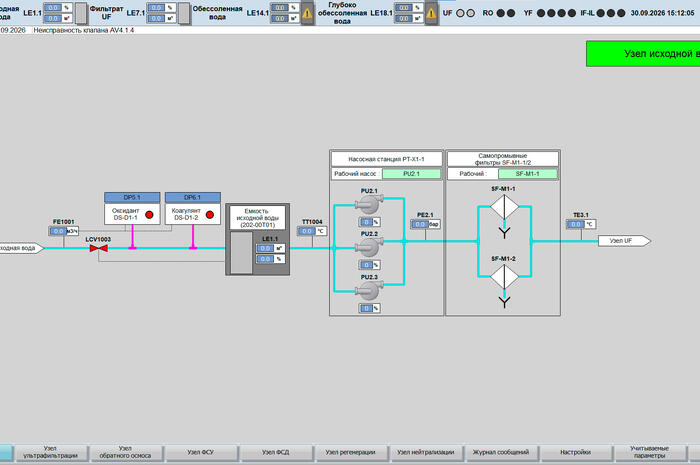Click drain symbol below filter SF-M1-2
The image size is (700, 465).
click(504, 302)
